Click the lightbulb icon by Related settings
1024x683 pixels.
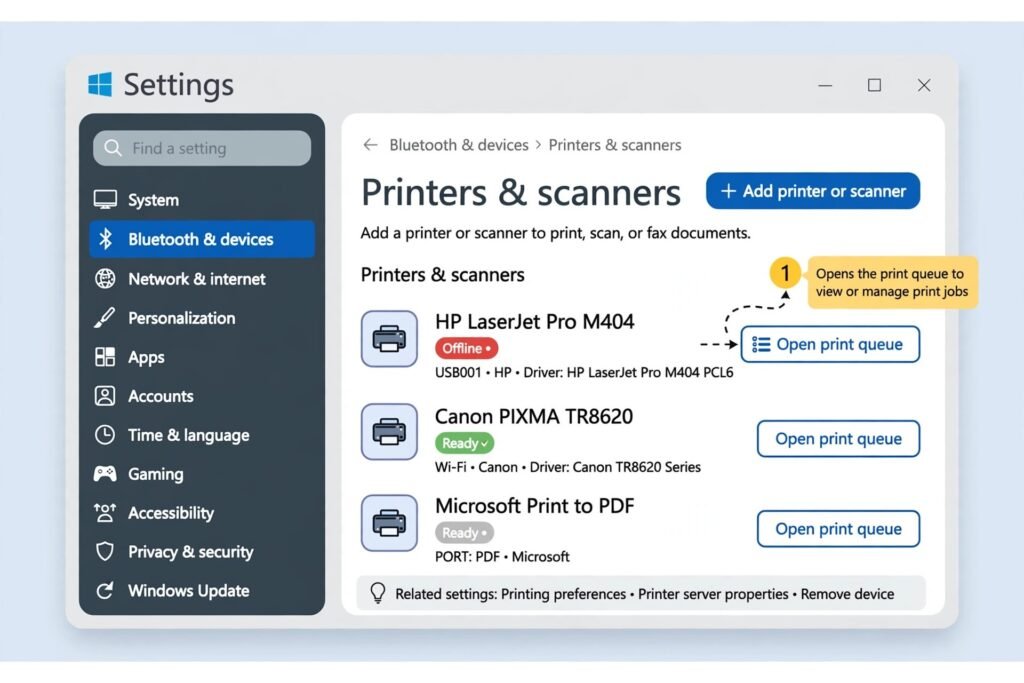click(377, 593)
